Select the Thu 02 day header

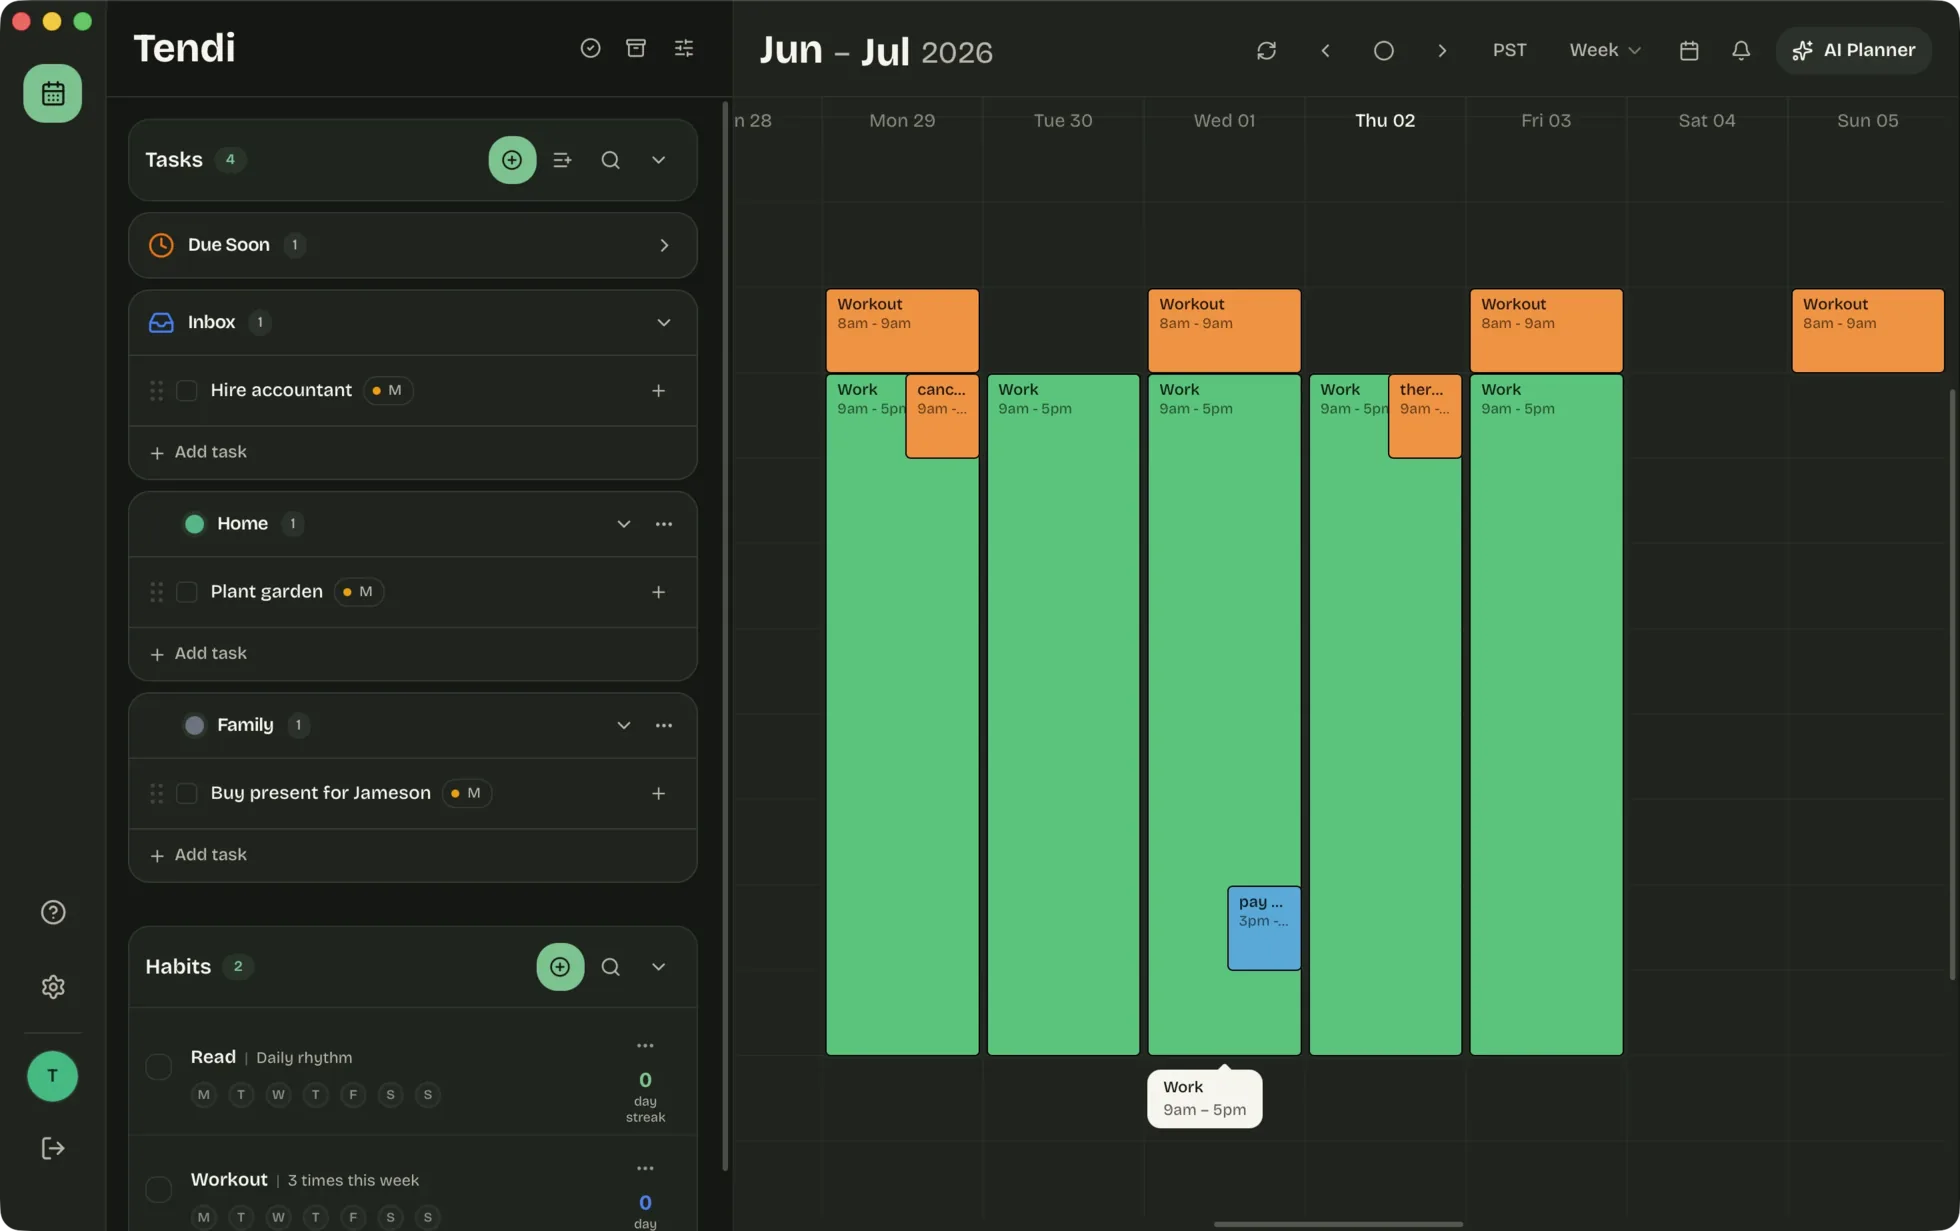1384,121
